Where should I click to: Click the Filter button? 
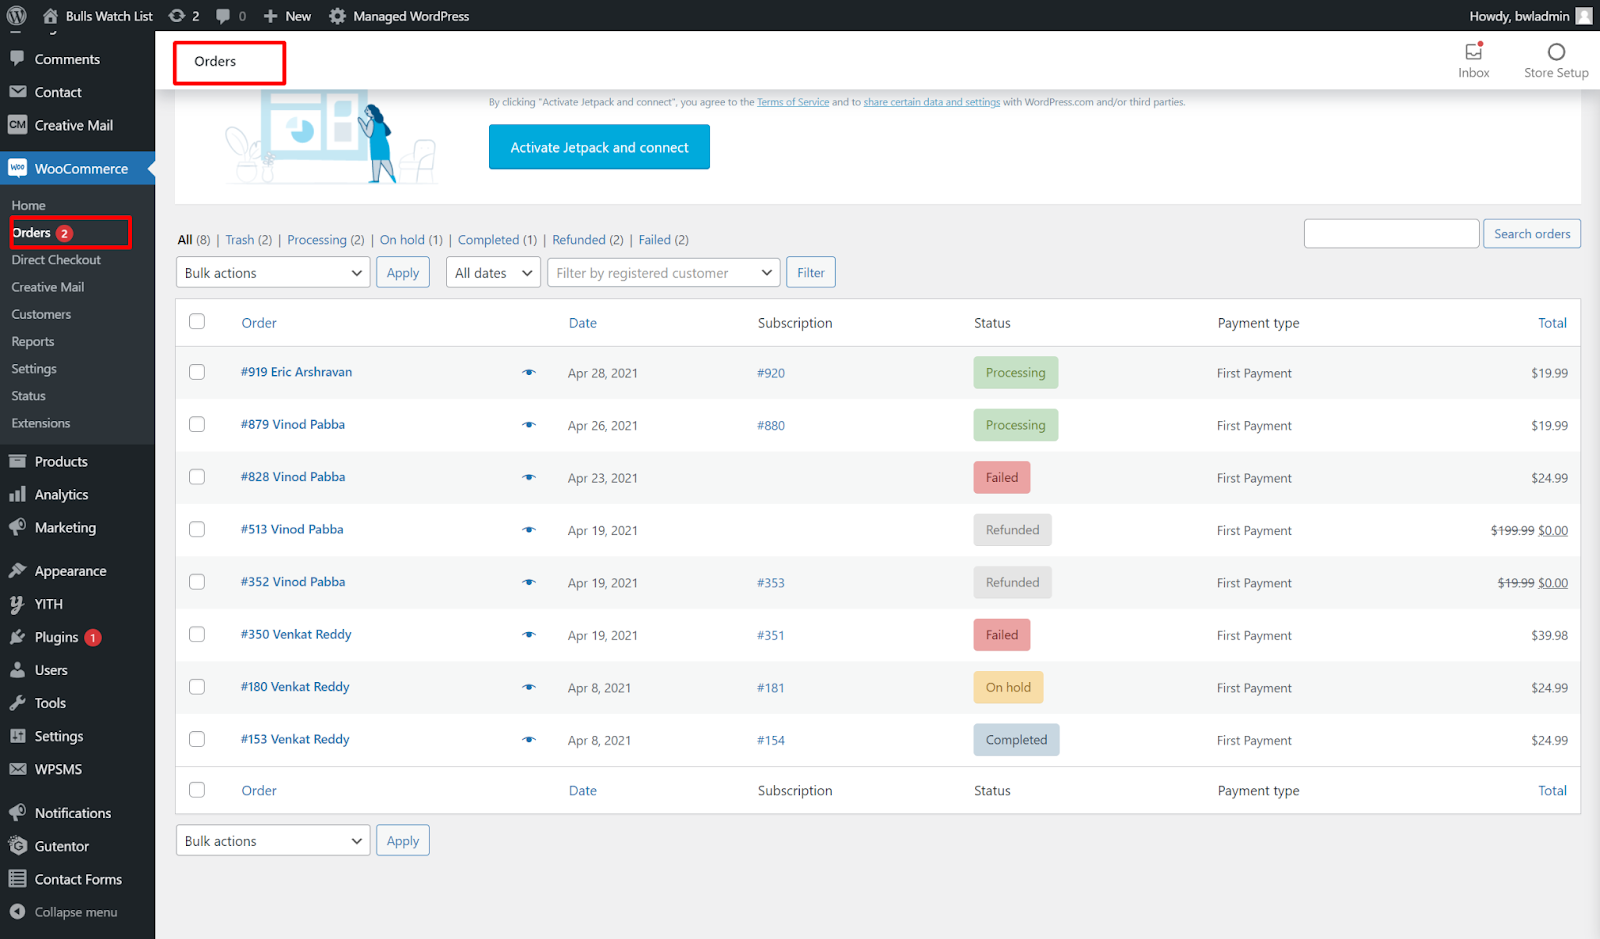click(811, 273)
